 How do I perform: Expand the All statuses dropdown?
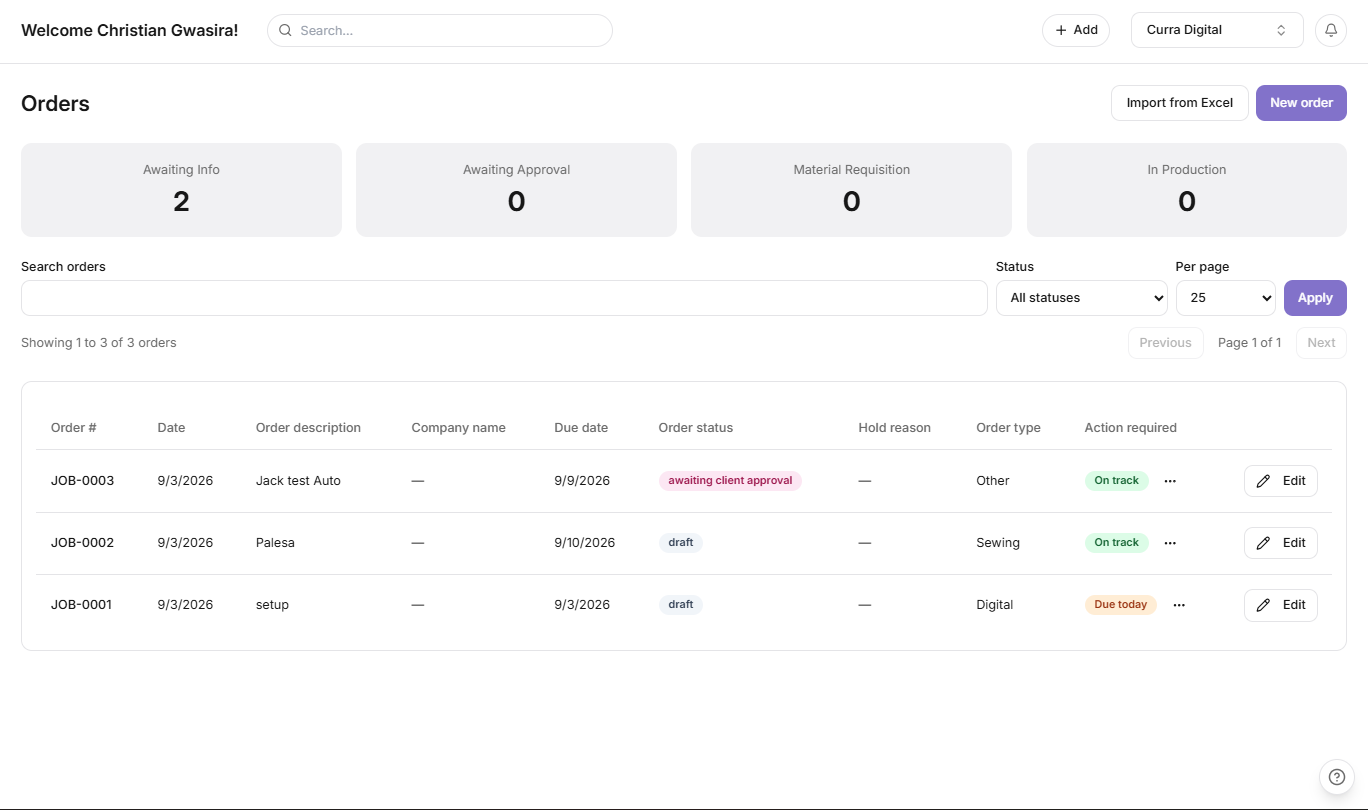click(1082, 298)
